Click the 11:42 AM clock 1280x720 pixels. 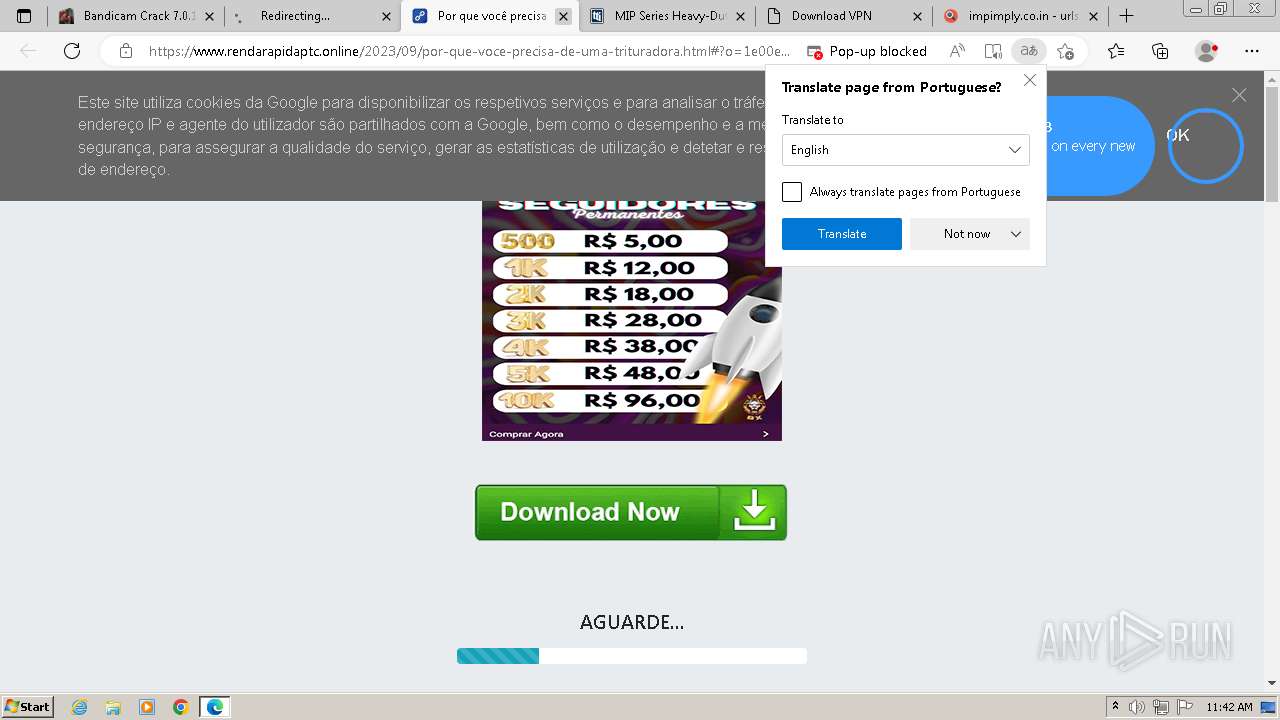point(1229,707)
